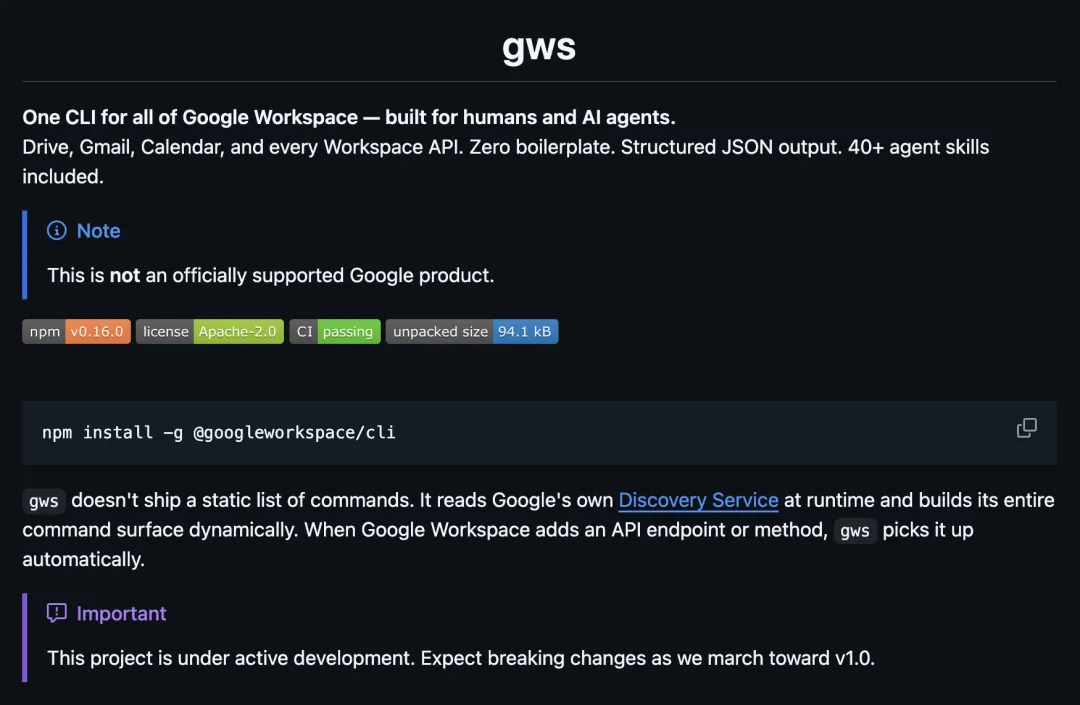1080x705 pixels.
Task: Click the purple 'Important' label
Action: tap(121, 613)
